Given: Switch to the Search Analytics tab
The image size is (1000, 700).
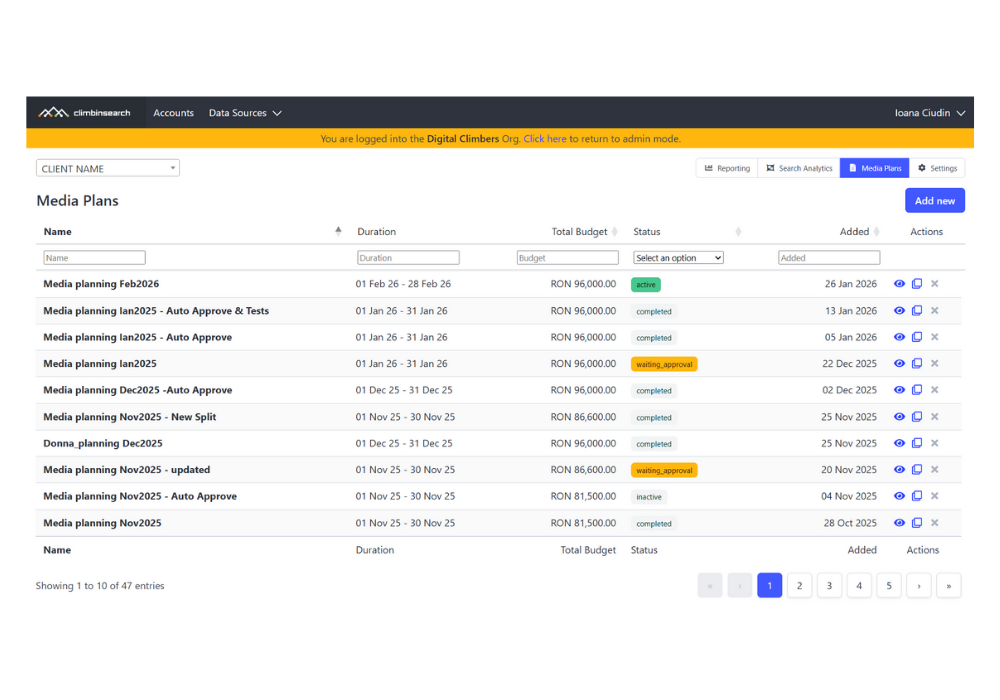Looking at the screenshot, I should (x=799, y=168).
